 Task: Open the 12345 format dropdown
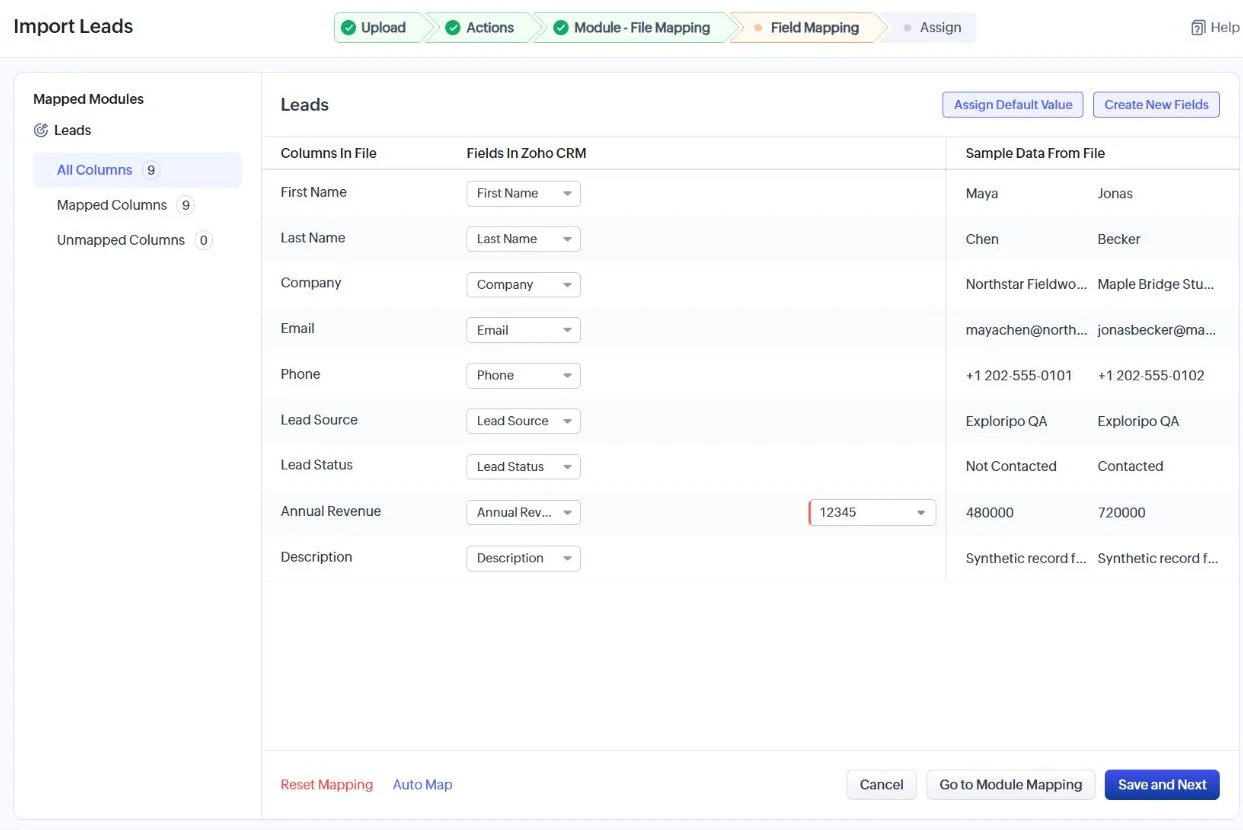point(872,512)
